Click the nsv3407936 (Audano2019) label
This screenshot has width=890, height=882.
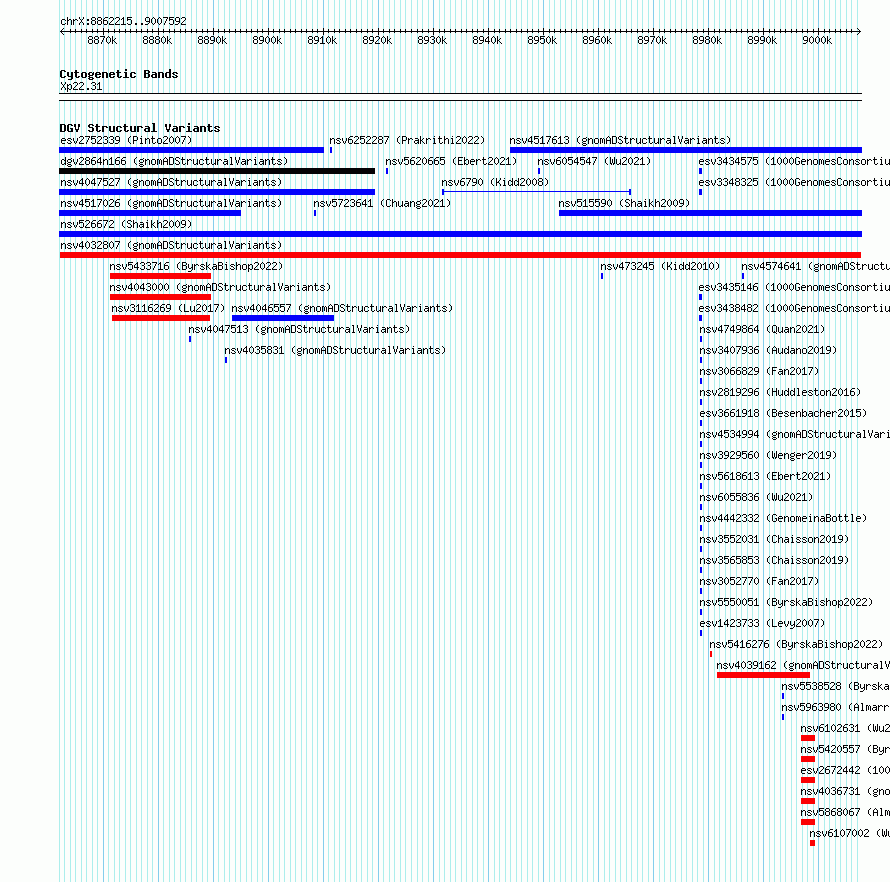[768, 350]
